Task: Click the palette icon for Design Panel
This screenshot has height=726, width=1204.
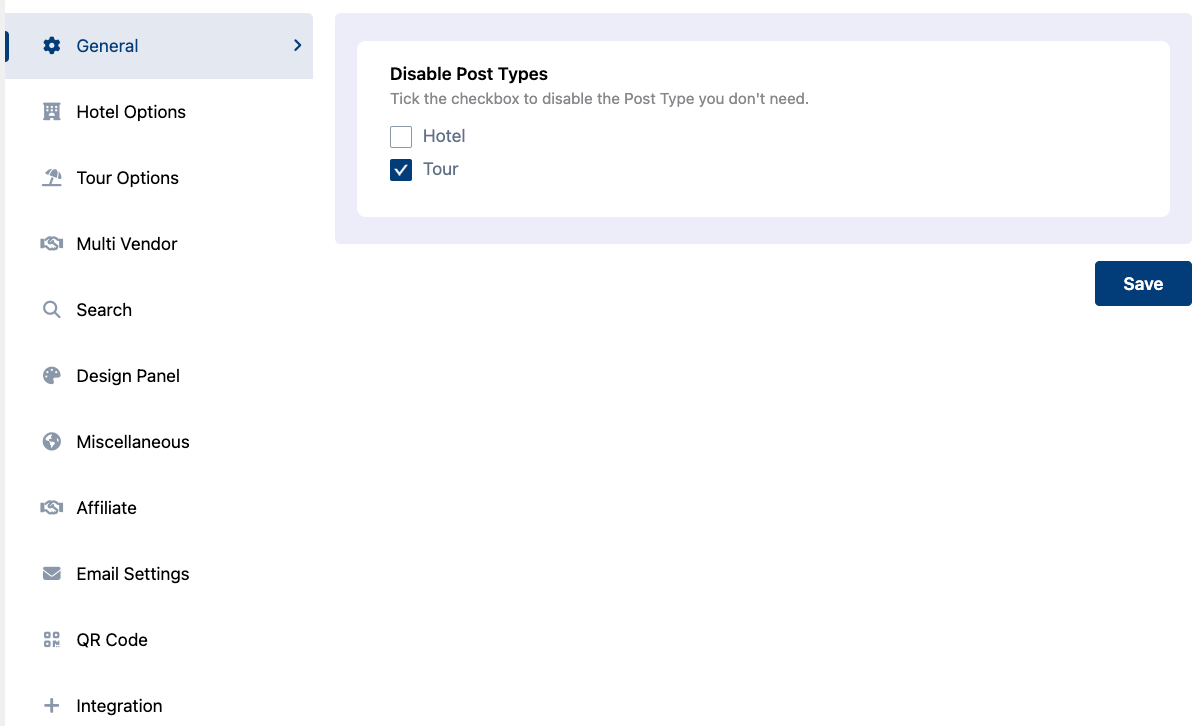Action: click(52, 376)
